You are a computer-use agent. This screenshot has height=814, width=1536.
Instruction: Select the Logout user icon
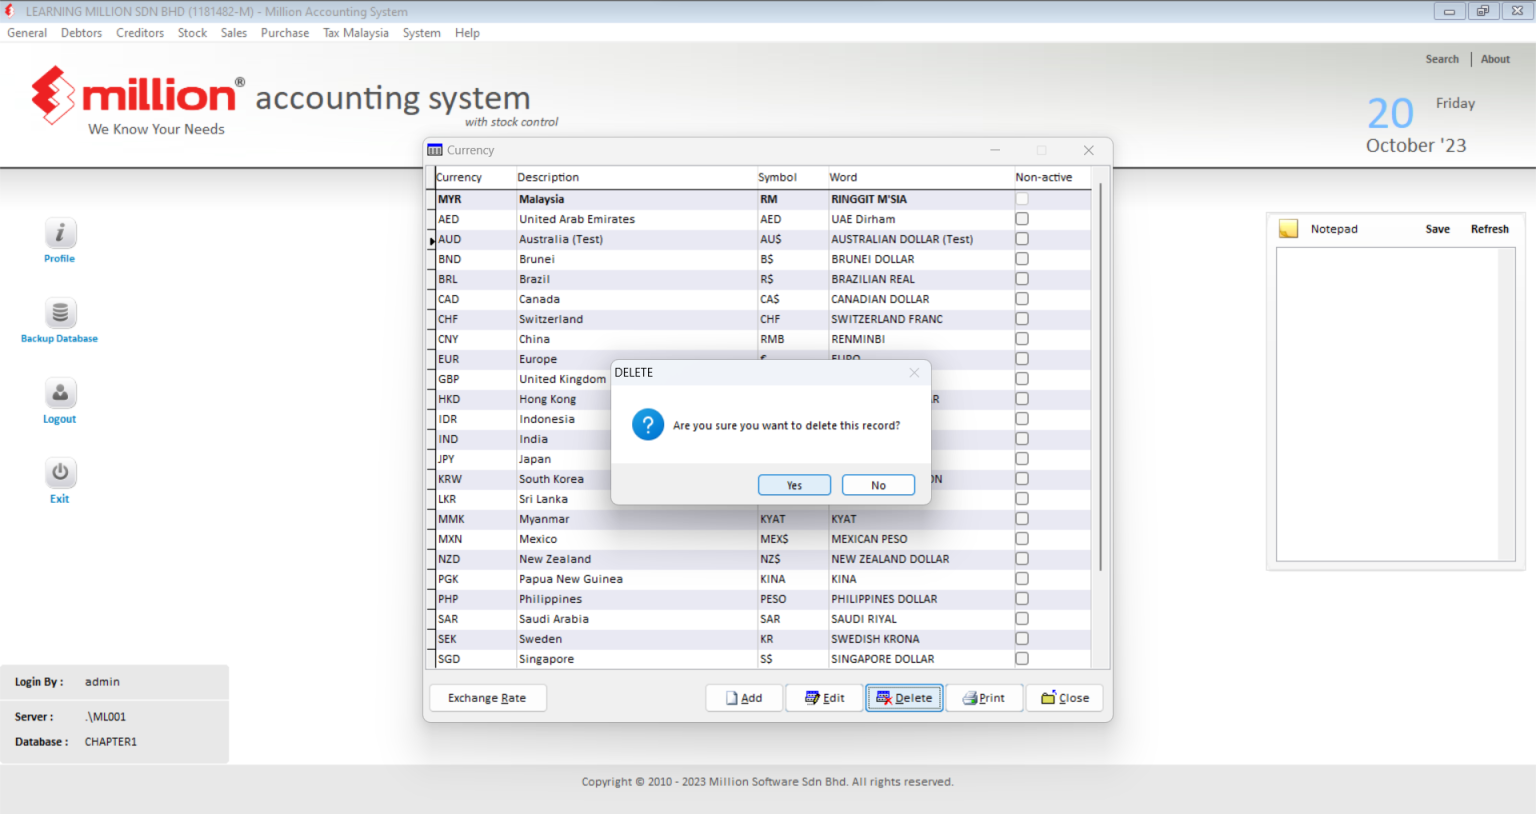tap(60, 393)
